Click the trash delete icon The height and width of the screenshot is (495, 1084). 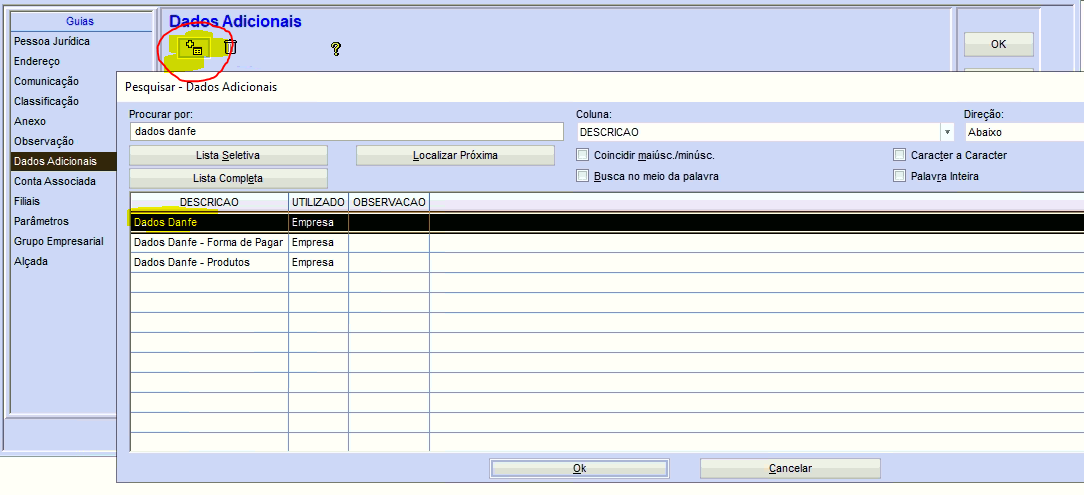[230, 47]
